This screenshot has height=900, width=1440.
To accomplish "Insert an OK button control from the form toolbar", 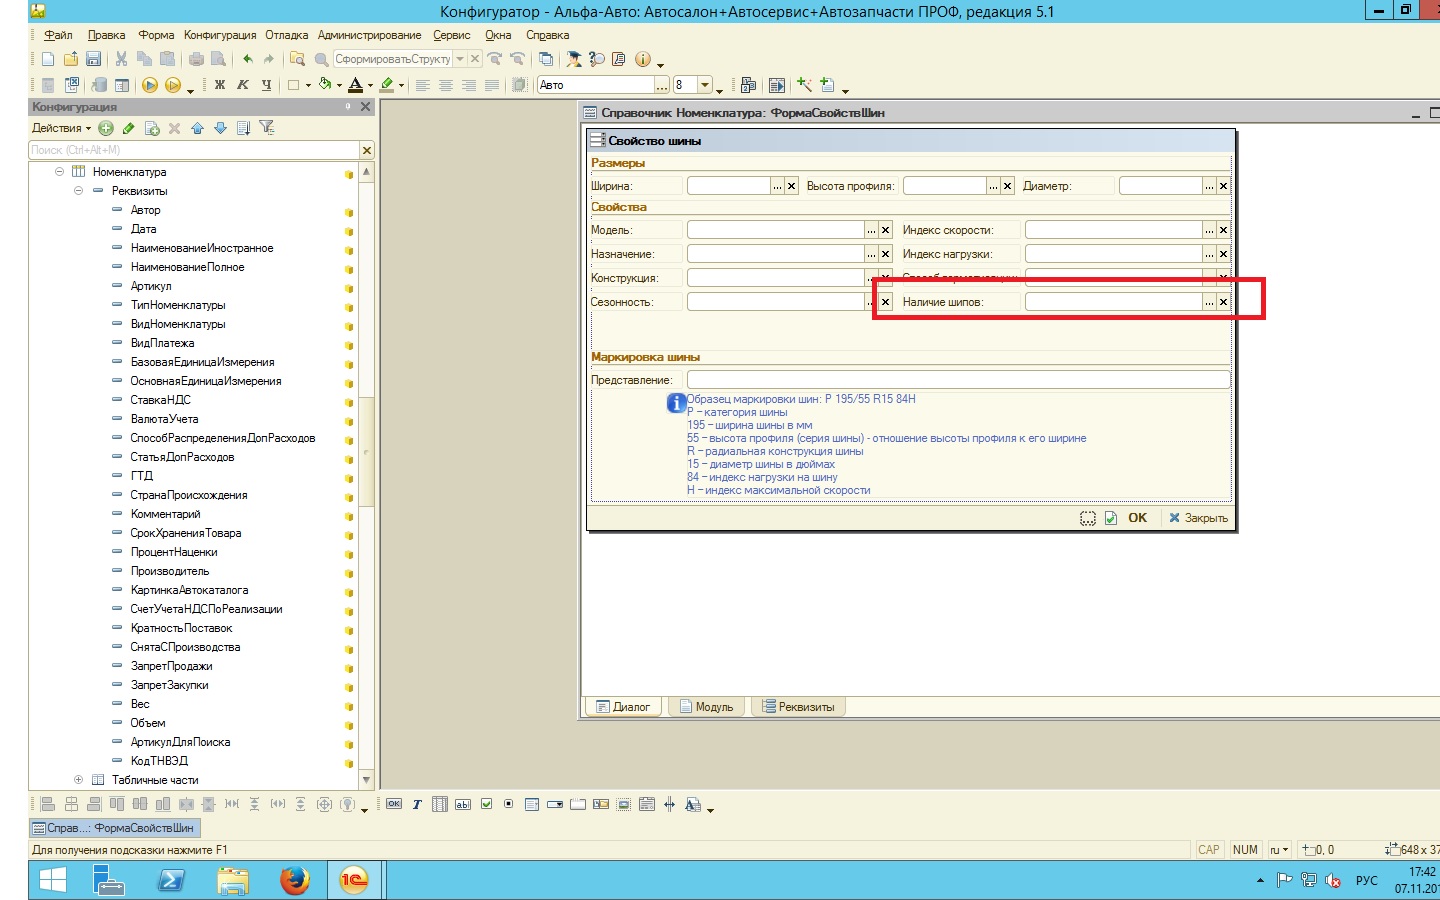I will click(x=394, y=804).
